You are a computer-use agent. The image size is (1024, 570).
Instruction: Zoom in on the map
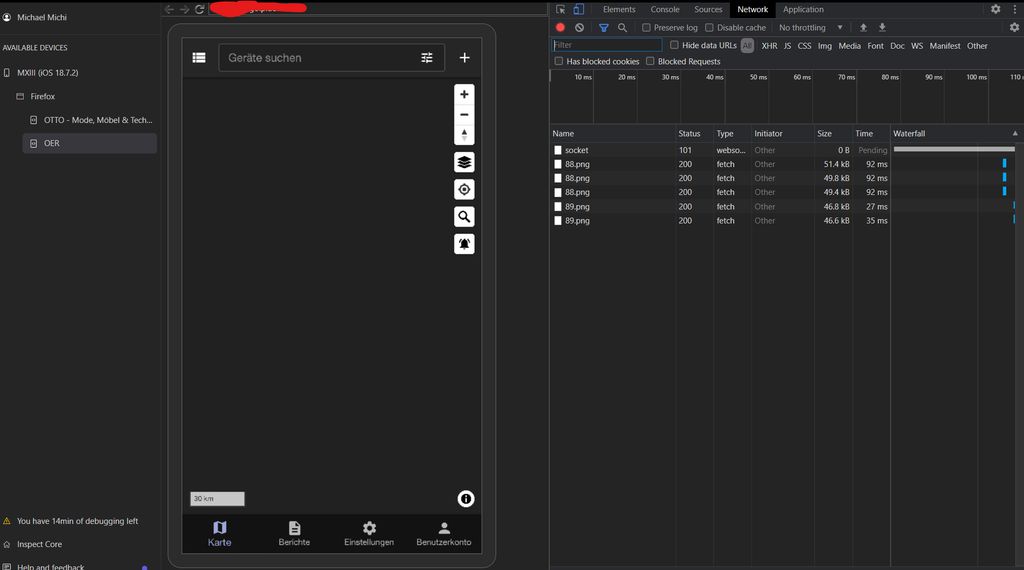click(464, 94)
